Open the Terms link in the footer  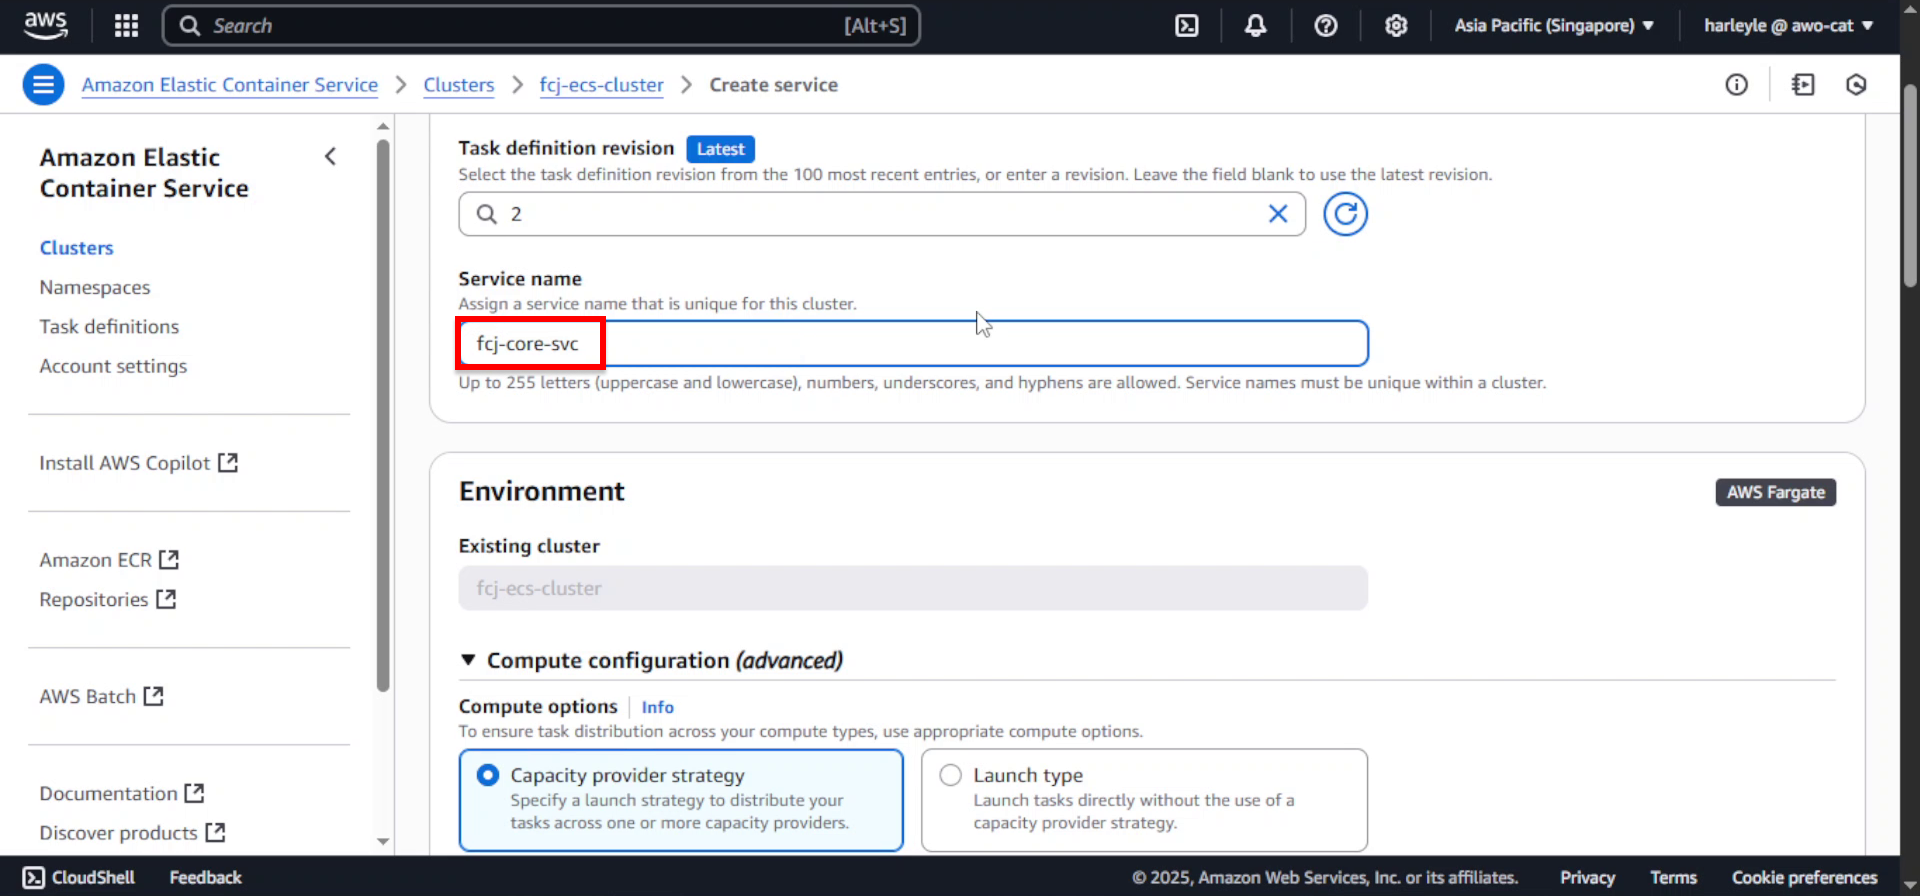coord(1673,877)
